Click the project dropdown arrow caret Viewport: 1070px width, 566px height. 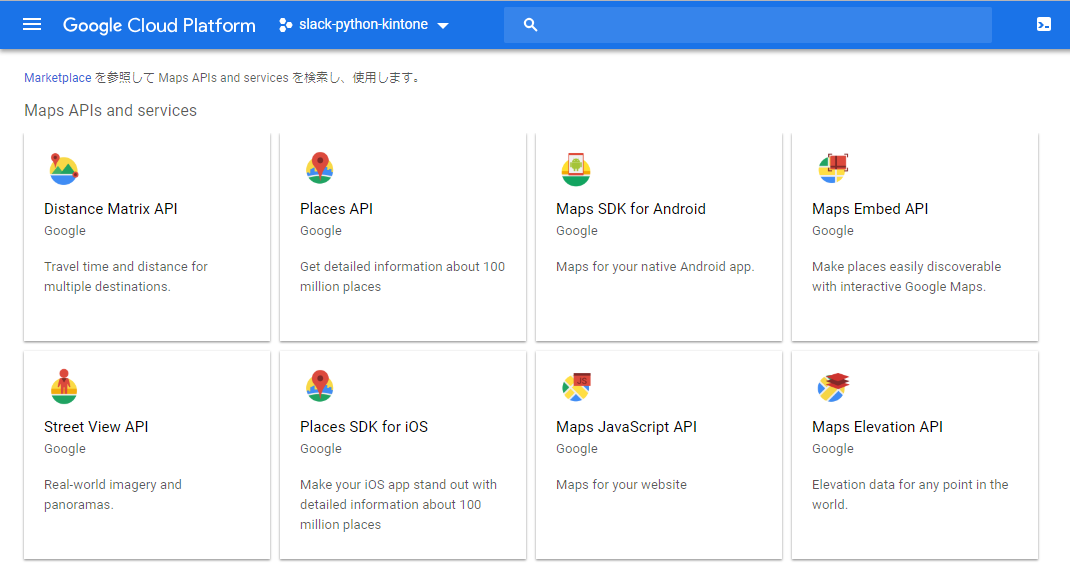click(443, 26)
